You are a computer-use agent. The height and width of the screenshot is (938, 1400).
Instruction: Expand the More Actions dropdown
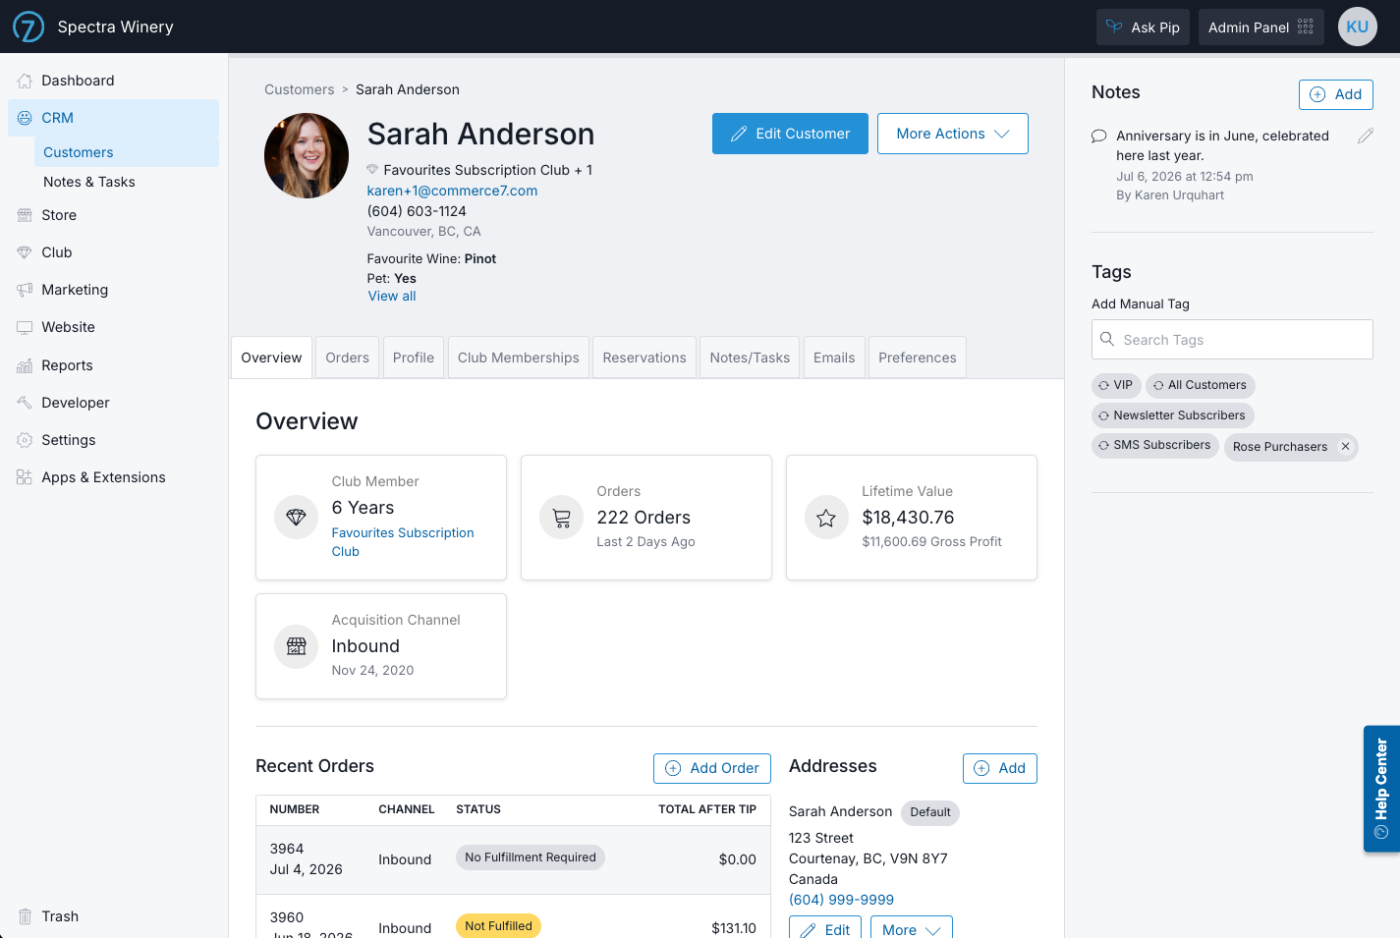(952, 134)
